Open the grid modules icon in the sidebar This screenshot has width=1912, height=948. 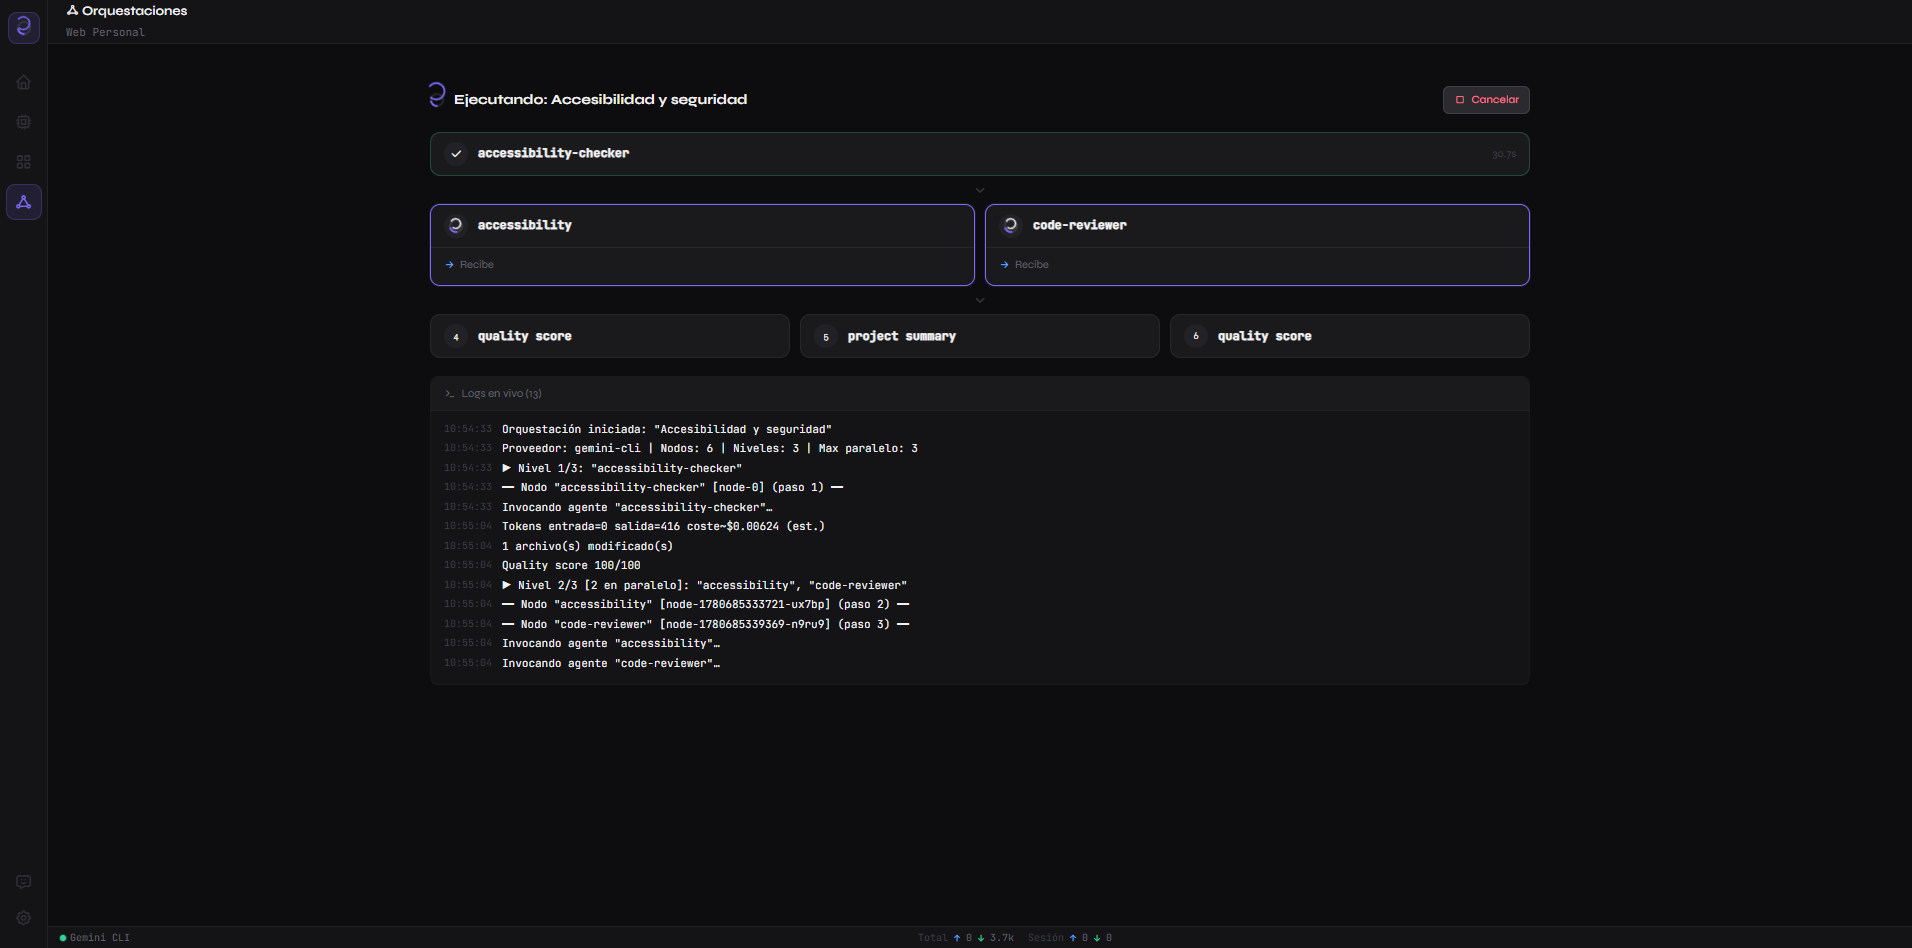click(x=24, y=162)
